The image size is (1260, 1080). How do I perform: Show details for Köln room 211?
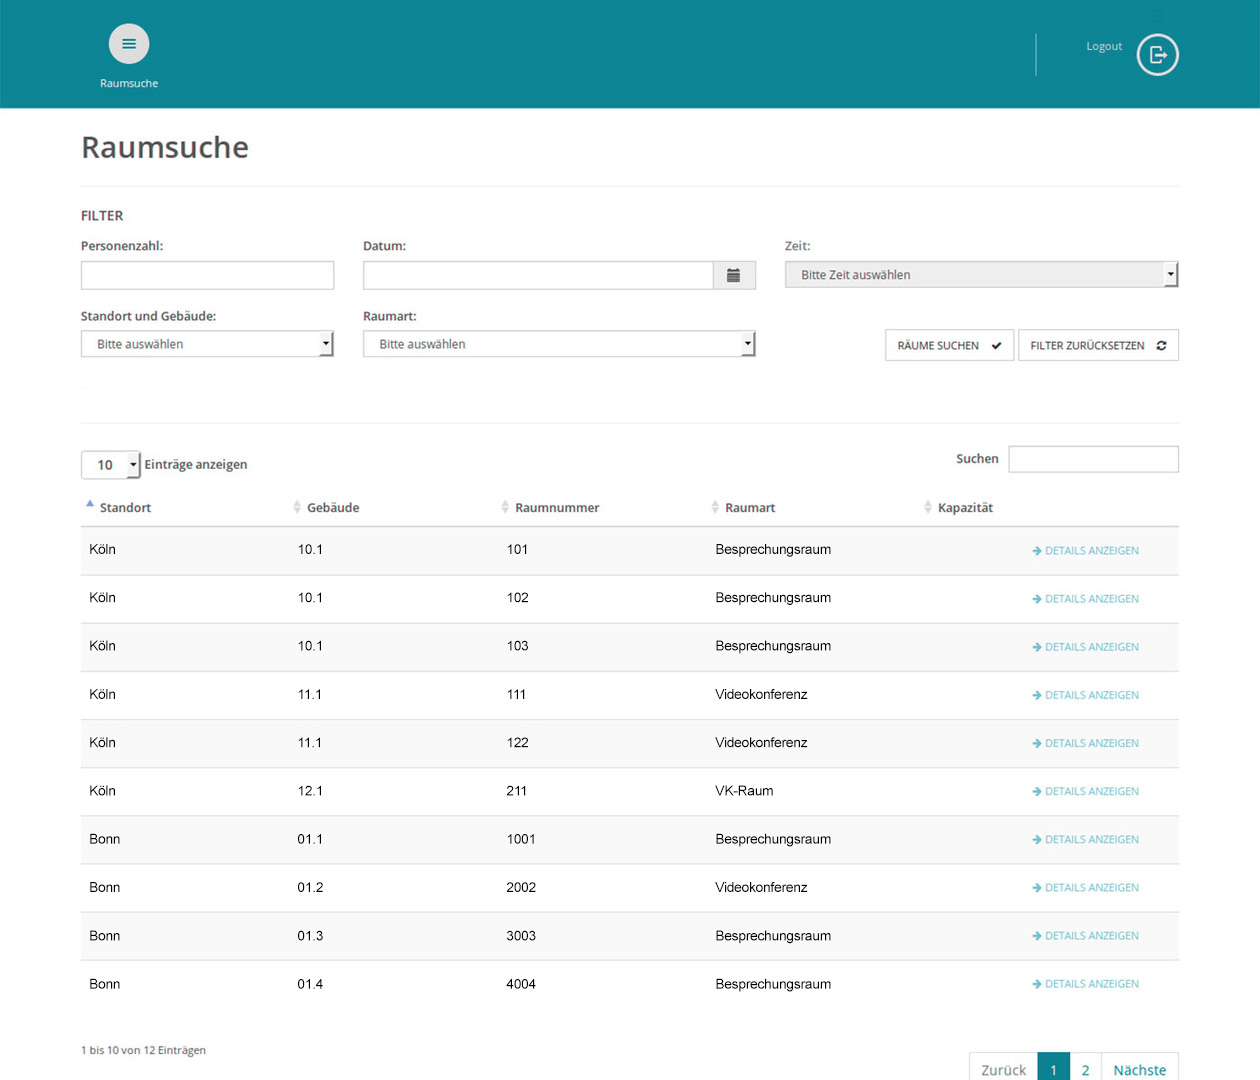click(x=1085, y=791)
